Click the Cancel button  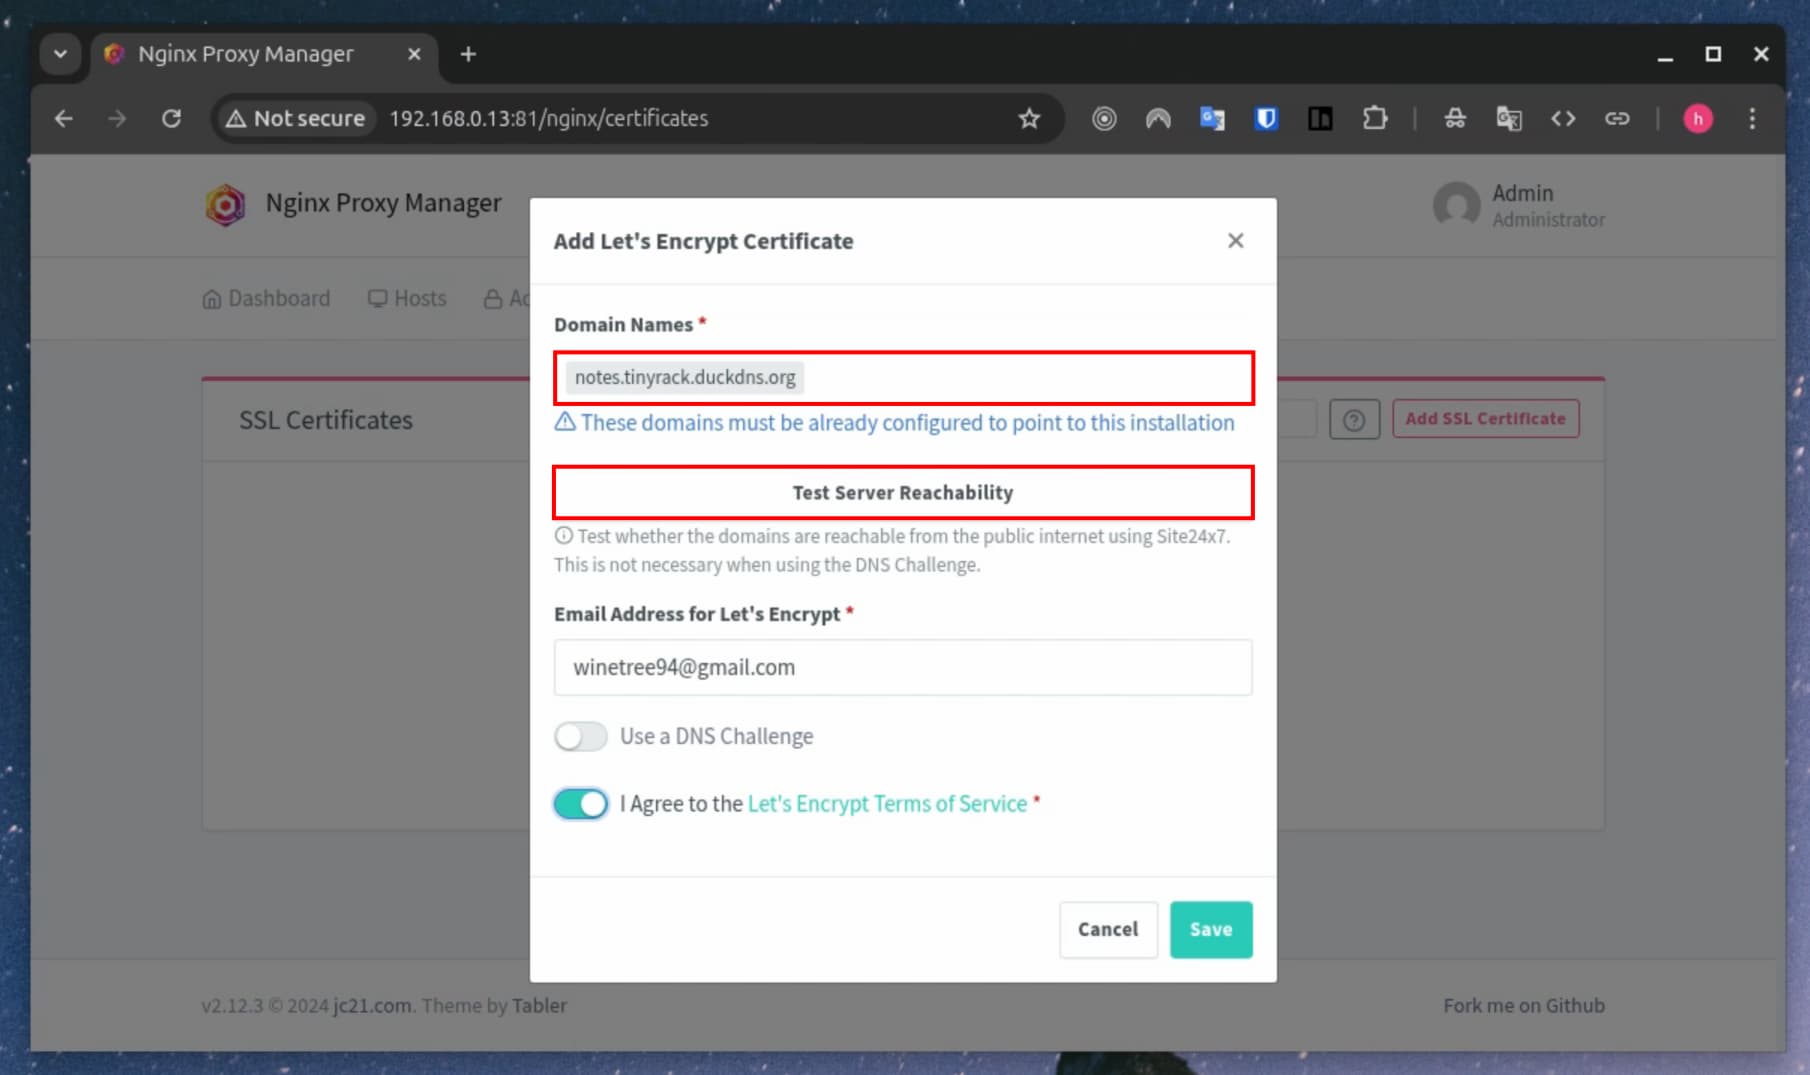point(1108,930)
